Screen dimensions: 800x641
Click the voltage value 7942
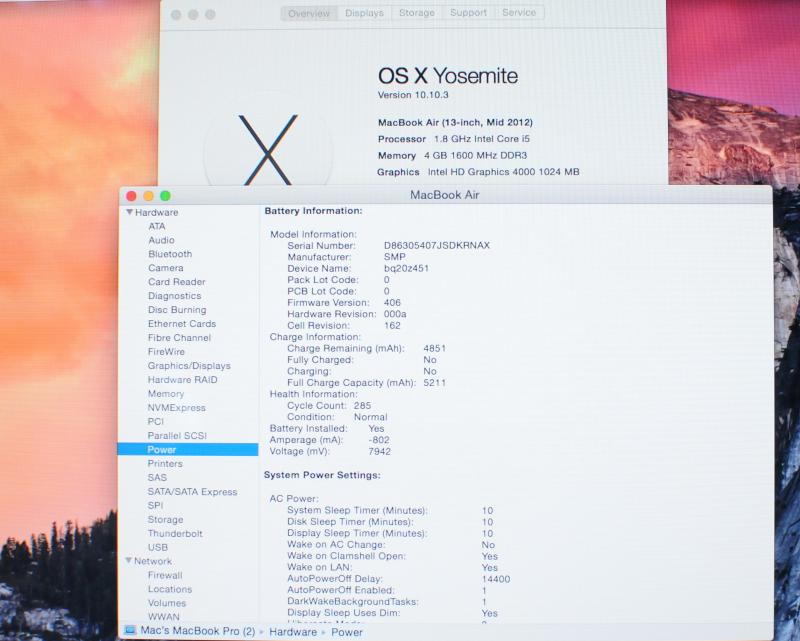tap(379, 452)
